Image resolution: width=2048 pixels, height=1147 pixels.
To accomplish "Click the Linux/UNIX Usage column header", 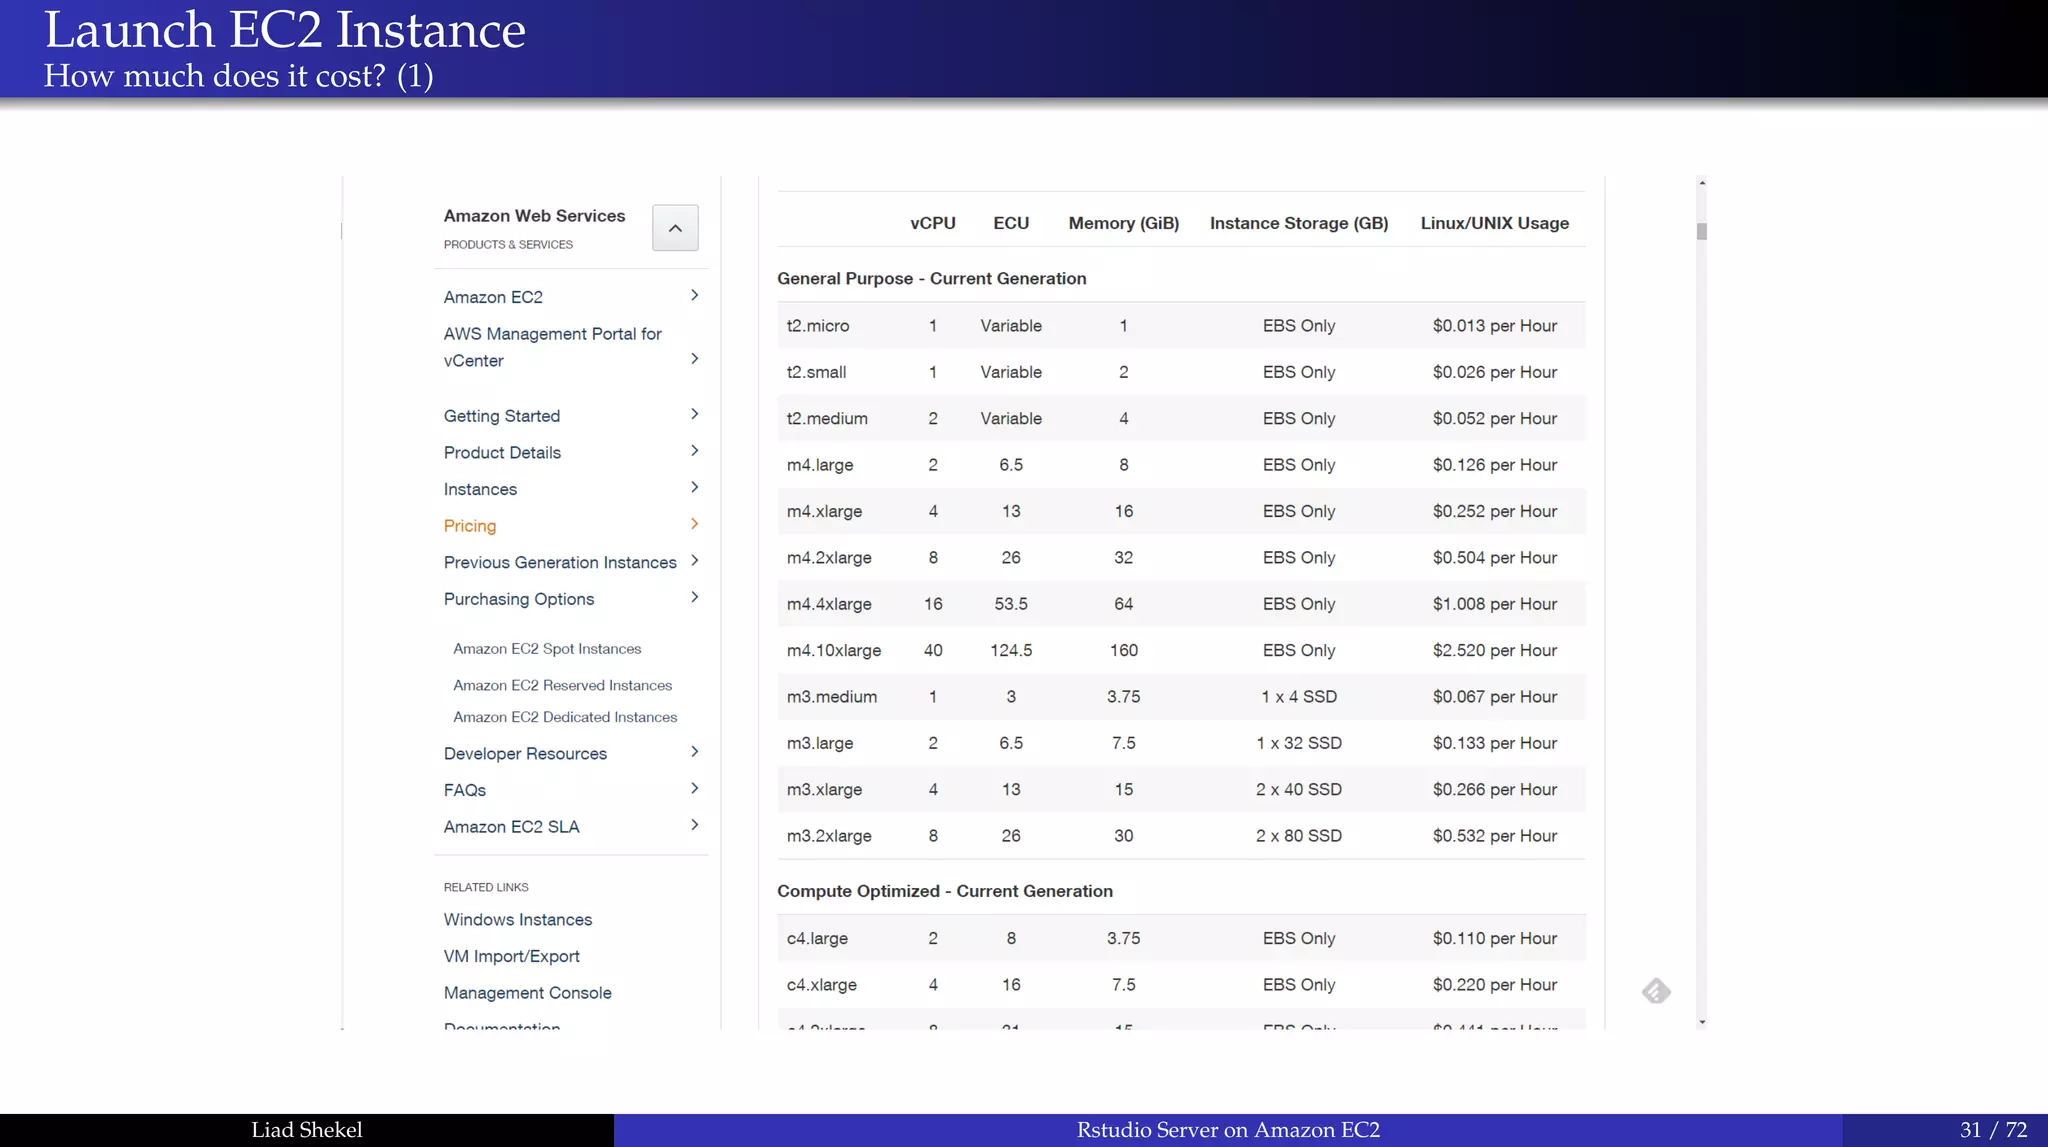I will (x=1494, y=223).
